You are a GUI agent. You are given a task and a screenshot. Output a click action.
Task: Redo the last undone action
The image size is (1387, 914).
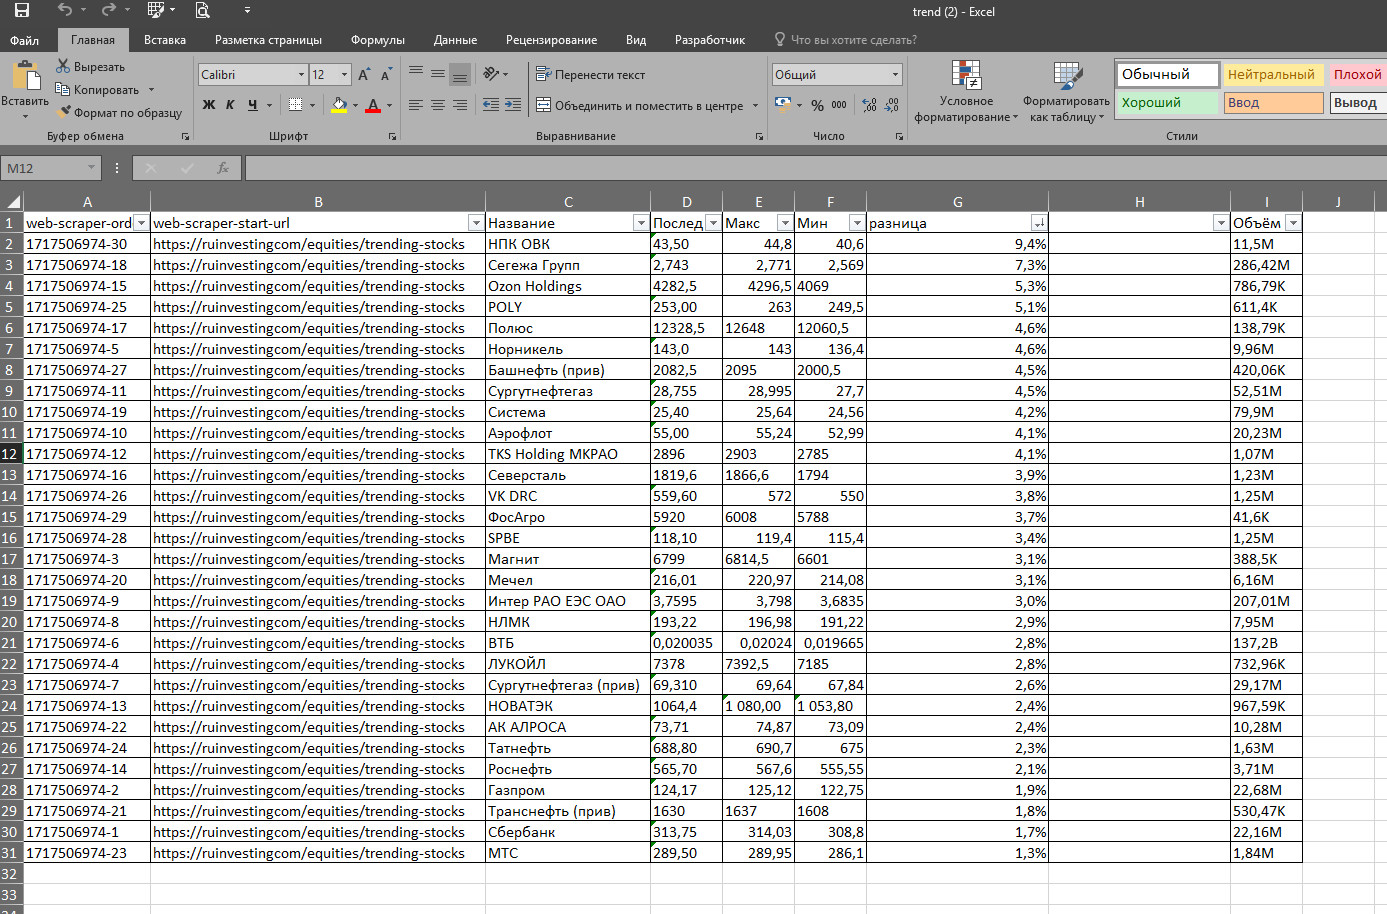click(109, 11)
